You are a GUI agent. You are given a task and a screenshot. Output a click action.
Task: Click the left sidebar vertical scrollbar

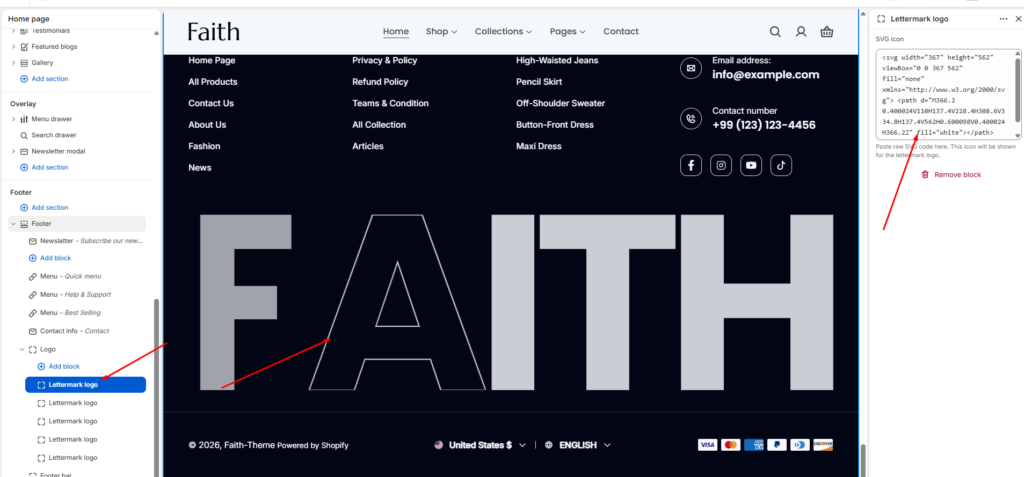[155, 387]
